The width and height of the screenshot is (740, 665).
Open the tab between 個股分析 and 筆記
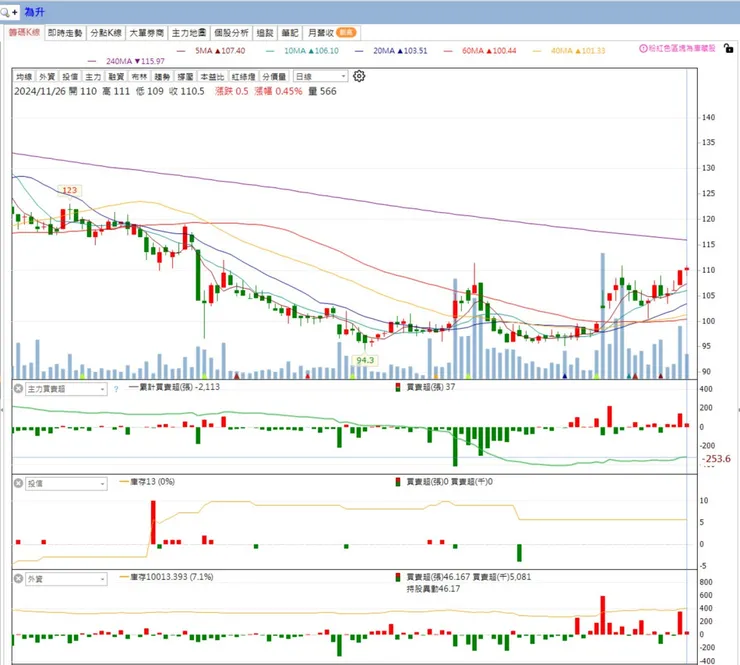click(265, 33)
